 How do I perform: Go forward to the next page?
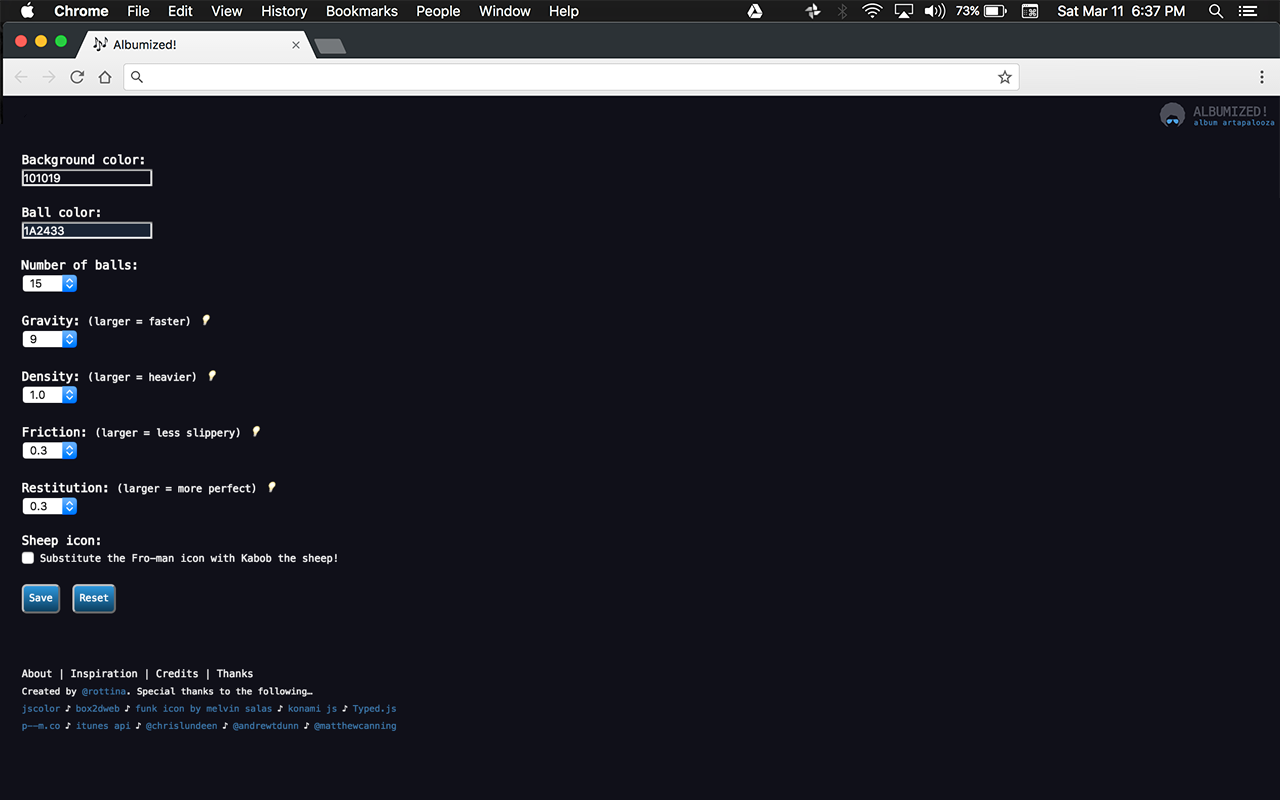(x=49, y=77)
